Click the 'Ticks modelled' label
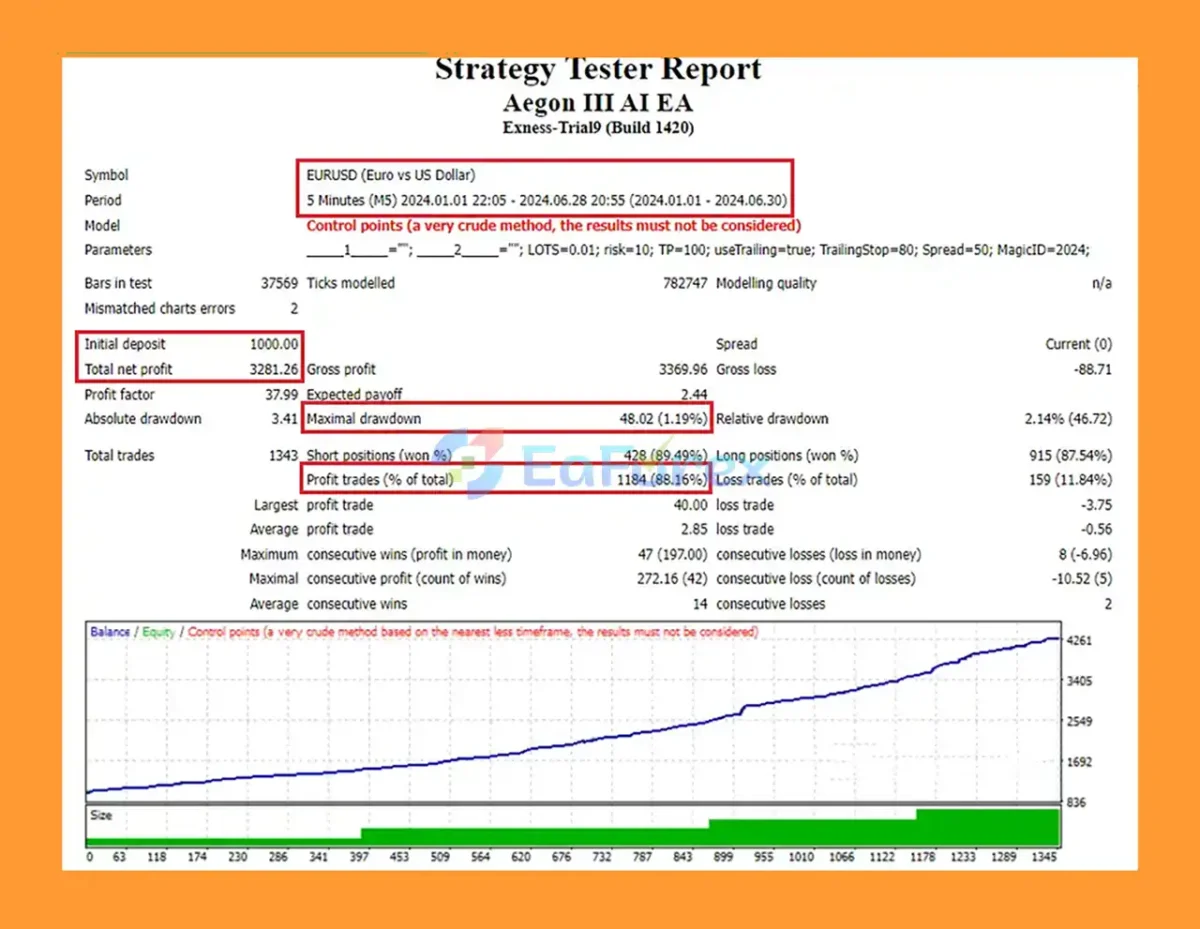Screen dimensions: 1200x929 [x=350, y=283]
